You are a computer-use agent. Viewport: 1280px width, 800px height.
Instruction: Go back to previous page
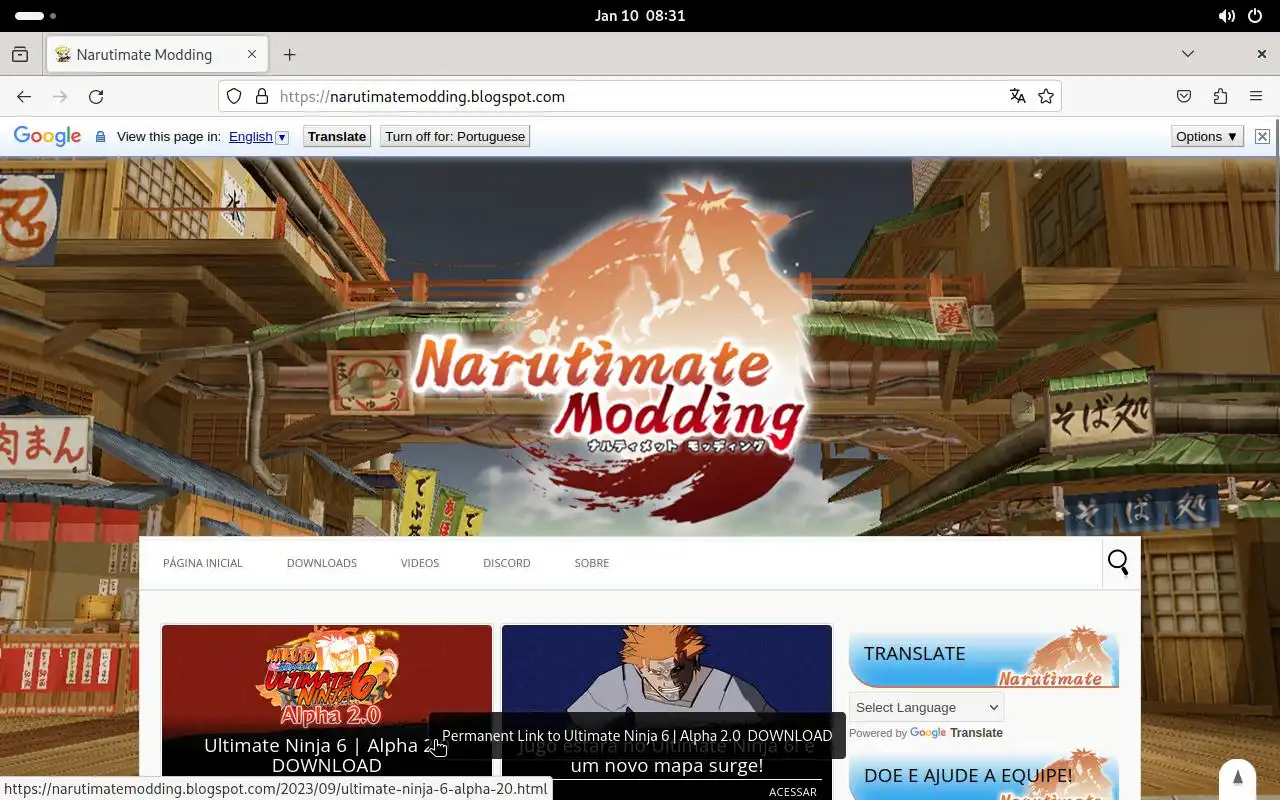pos(24,96)
